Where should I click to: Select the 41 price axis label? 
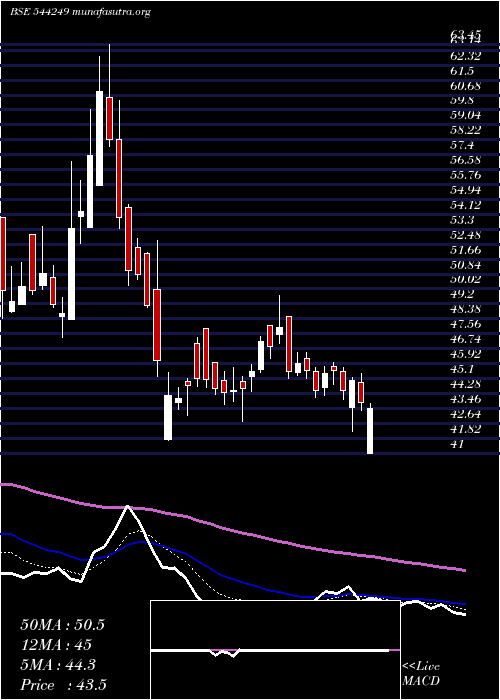coord(458,444)
